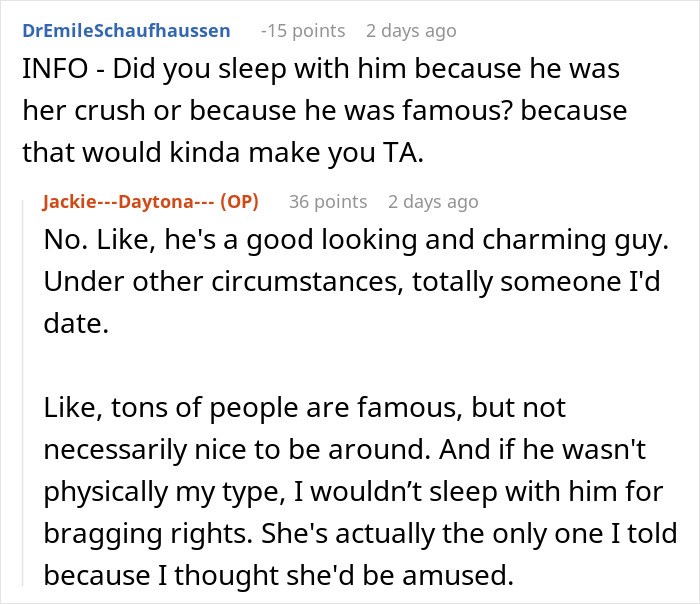The image size is (700, 604).
Task: Click the -15 points score
Action: (x=303, y=31)
